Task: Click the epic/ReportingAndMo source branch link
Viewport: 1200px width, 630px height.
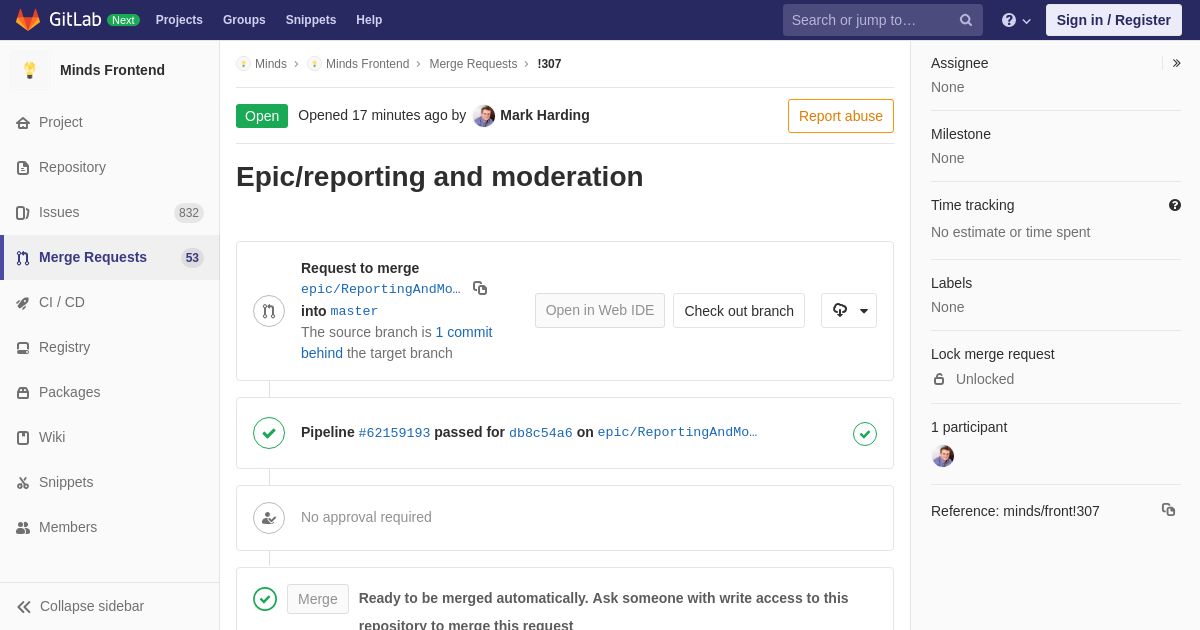Action: point(381,289)
